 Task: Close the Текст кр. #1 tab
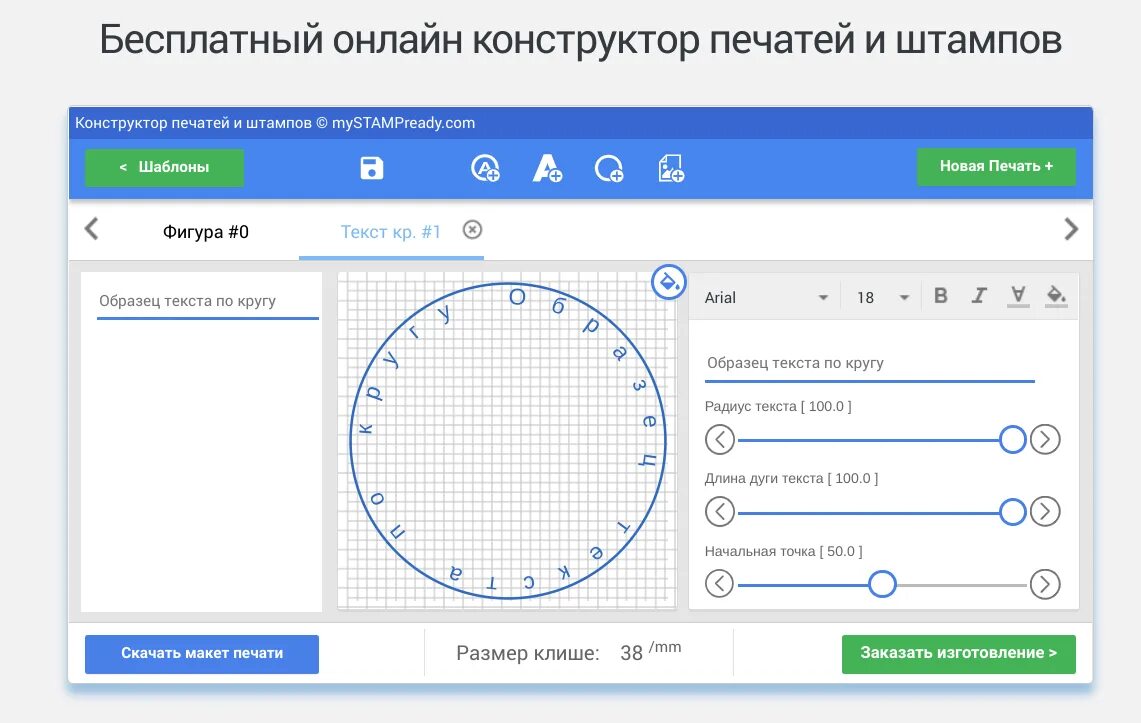(x=472, y=230)
